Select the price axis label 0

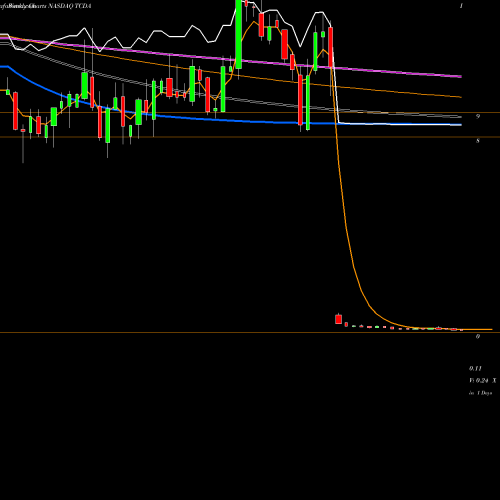coord(478,336)
